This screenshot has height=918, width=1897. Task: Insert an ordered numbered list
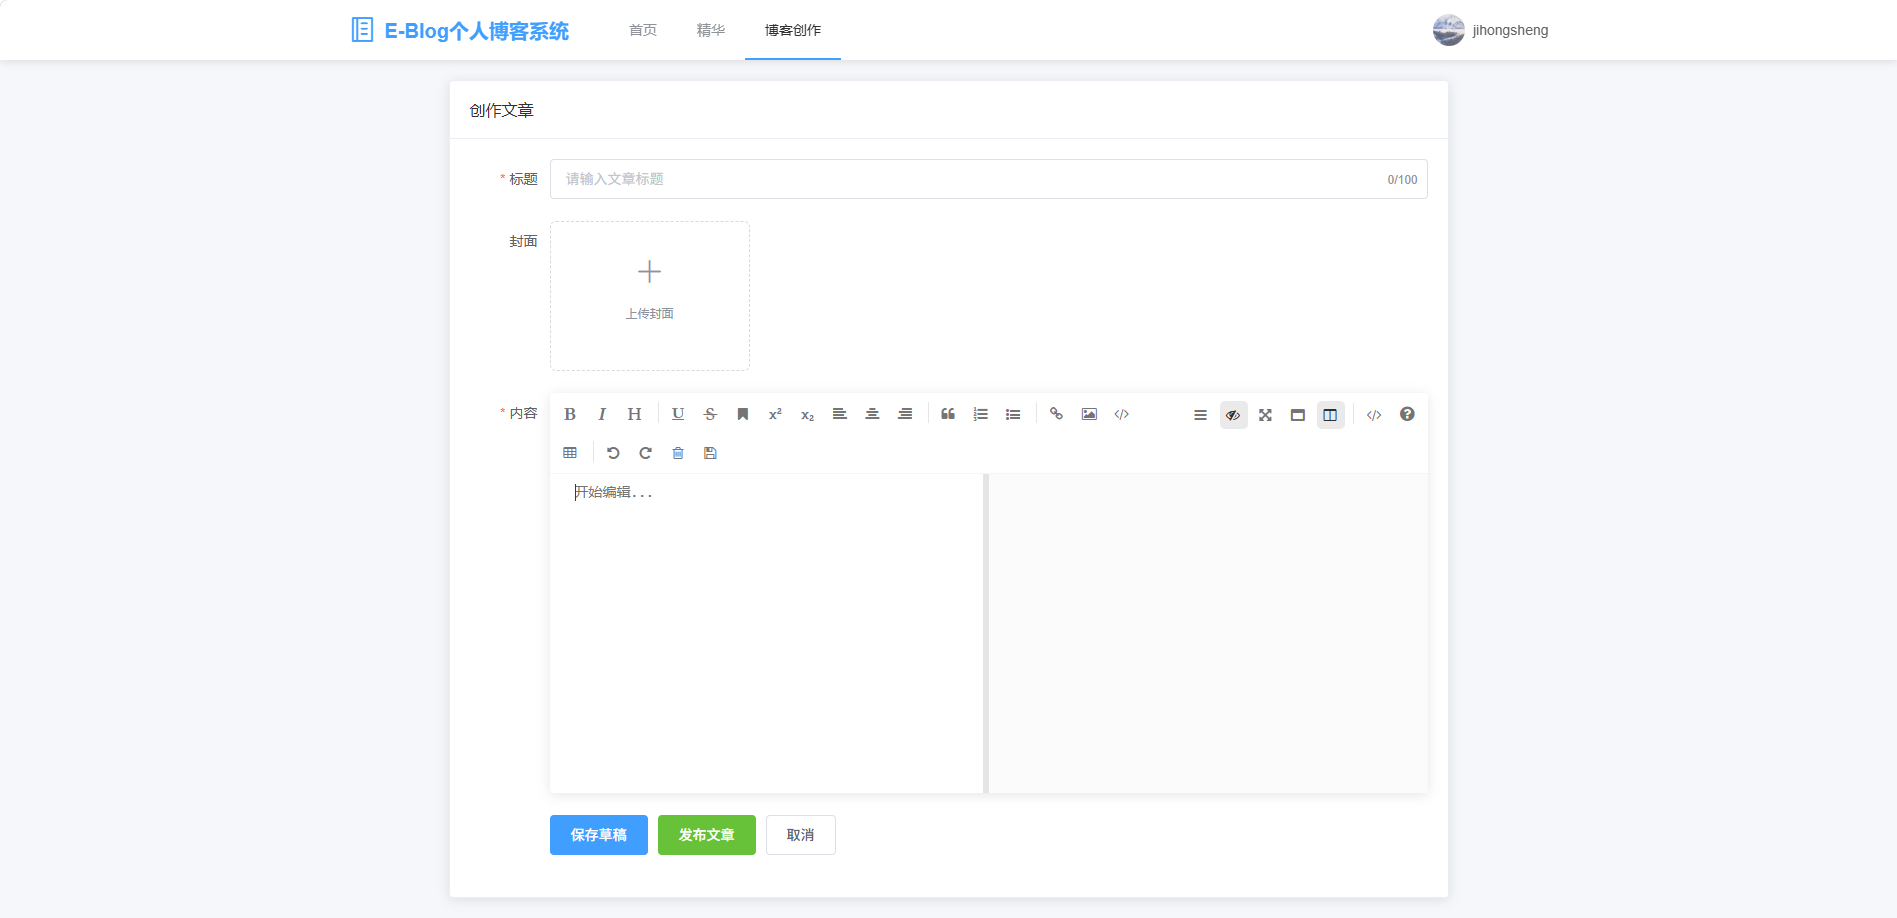tap(981, 414)
